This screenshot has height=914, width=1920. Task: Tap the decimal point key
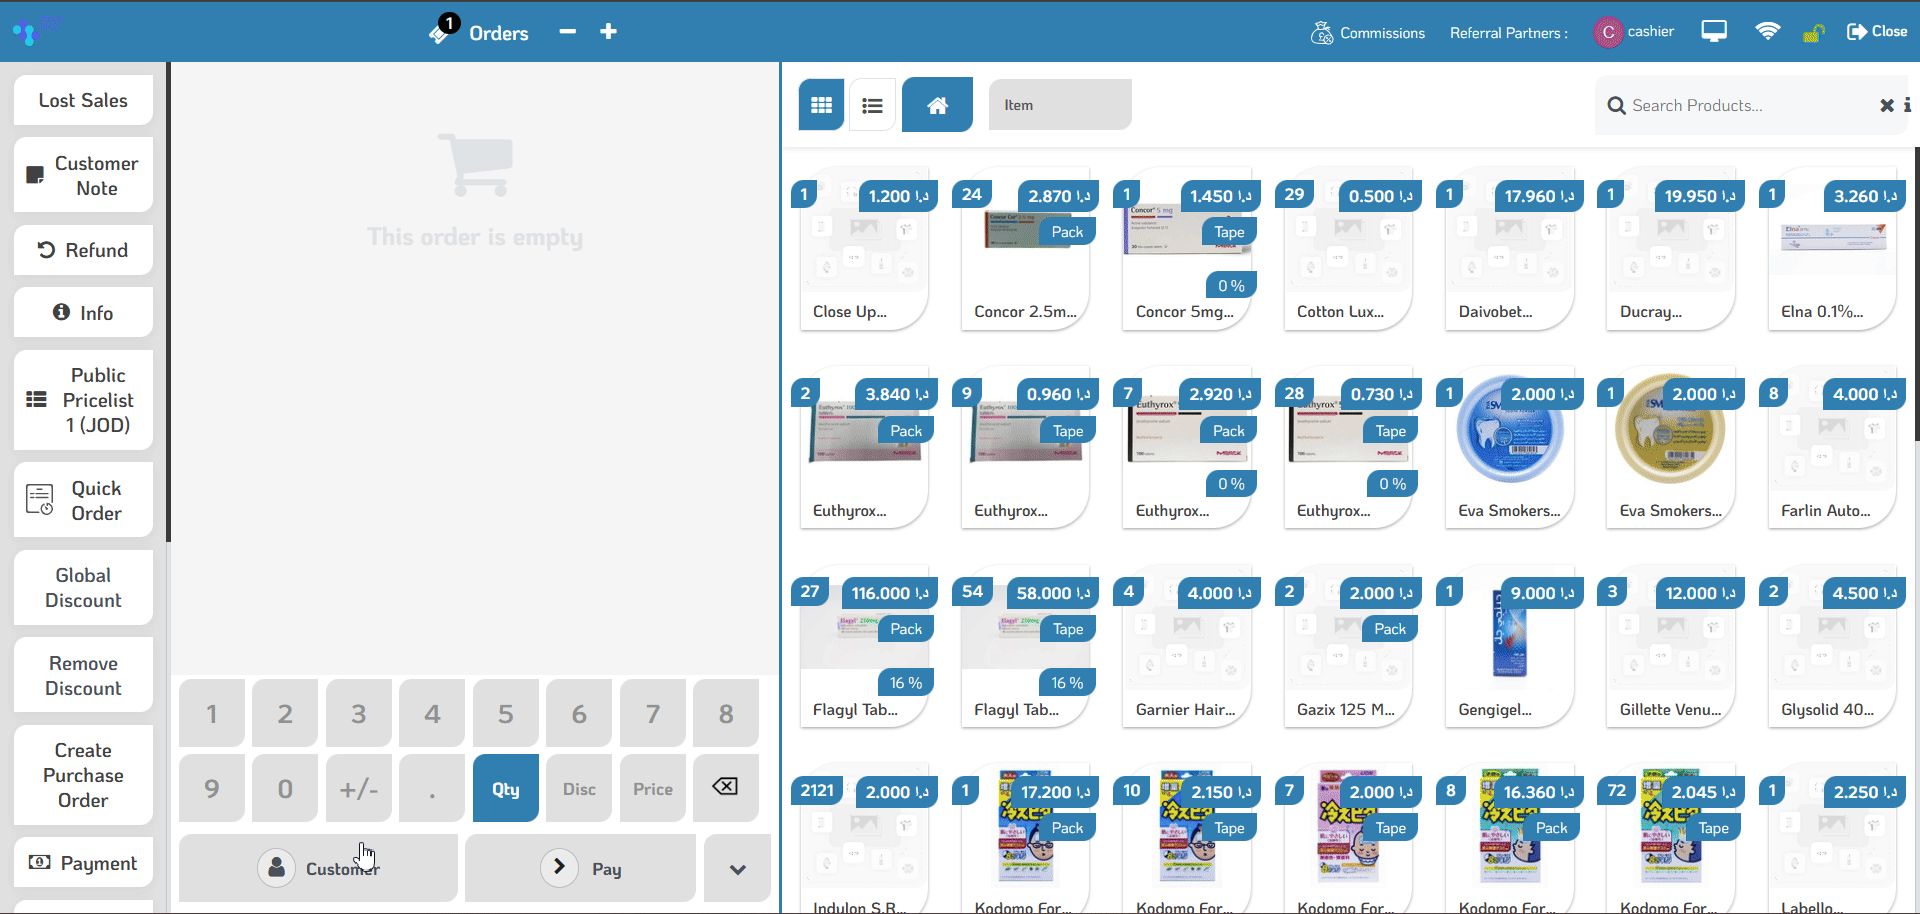[432, 788]
